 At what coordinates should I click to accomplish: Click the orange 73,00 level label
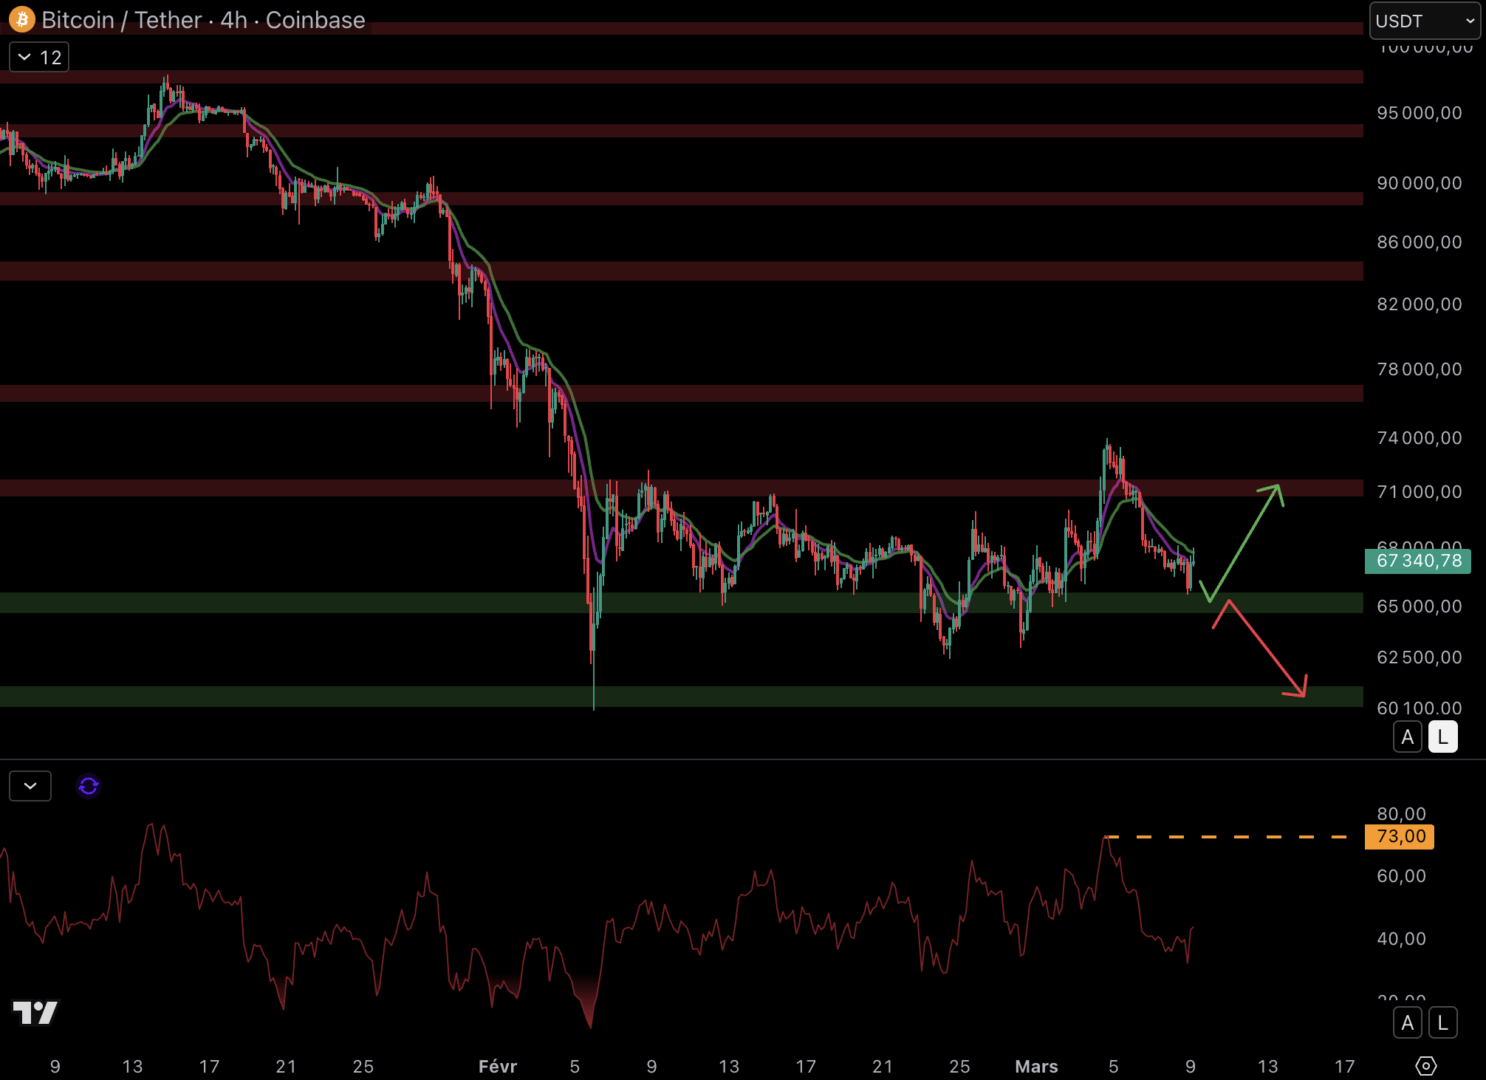click(1399, 837)
